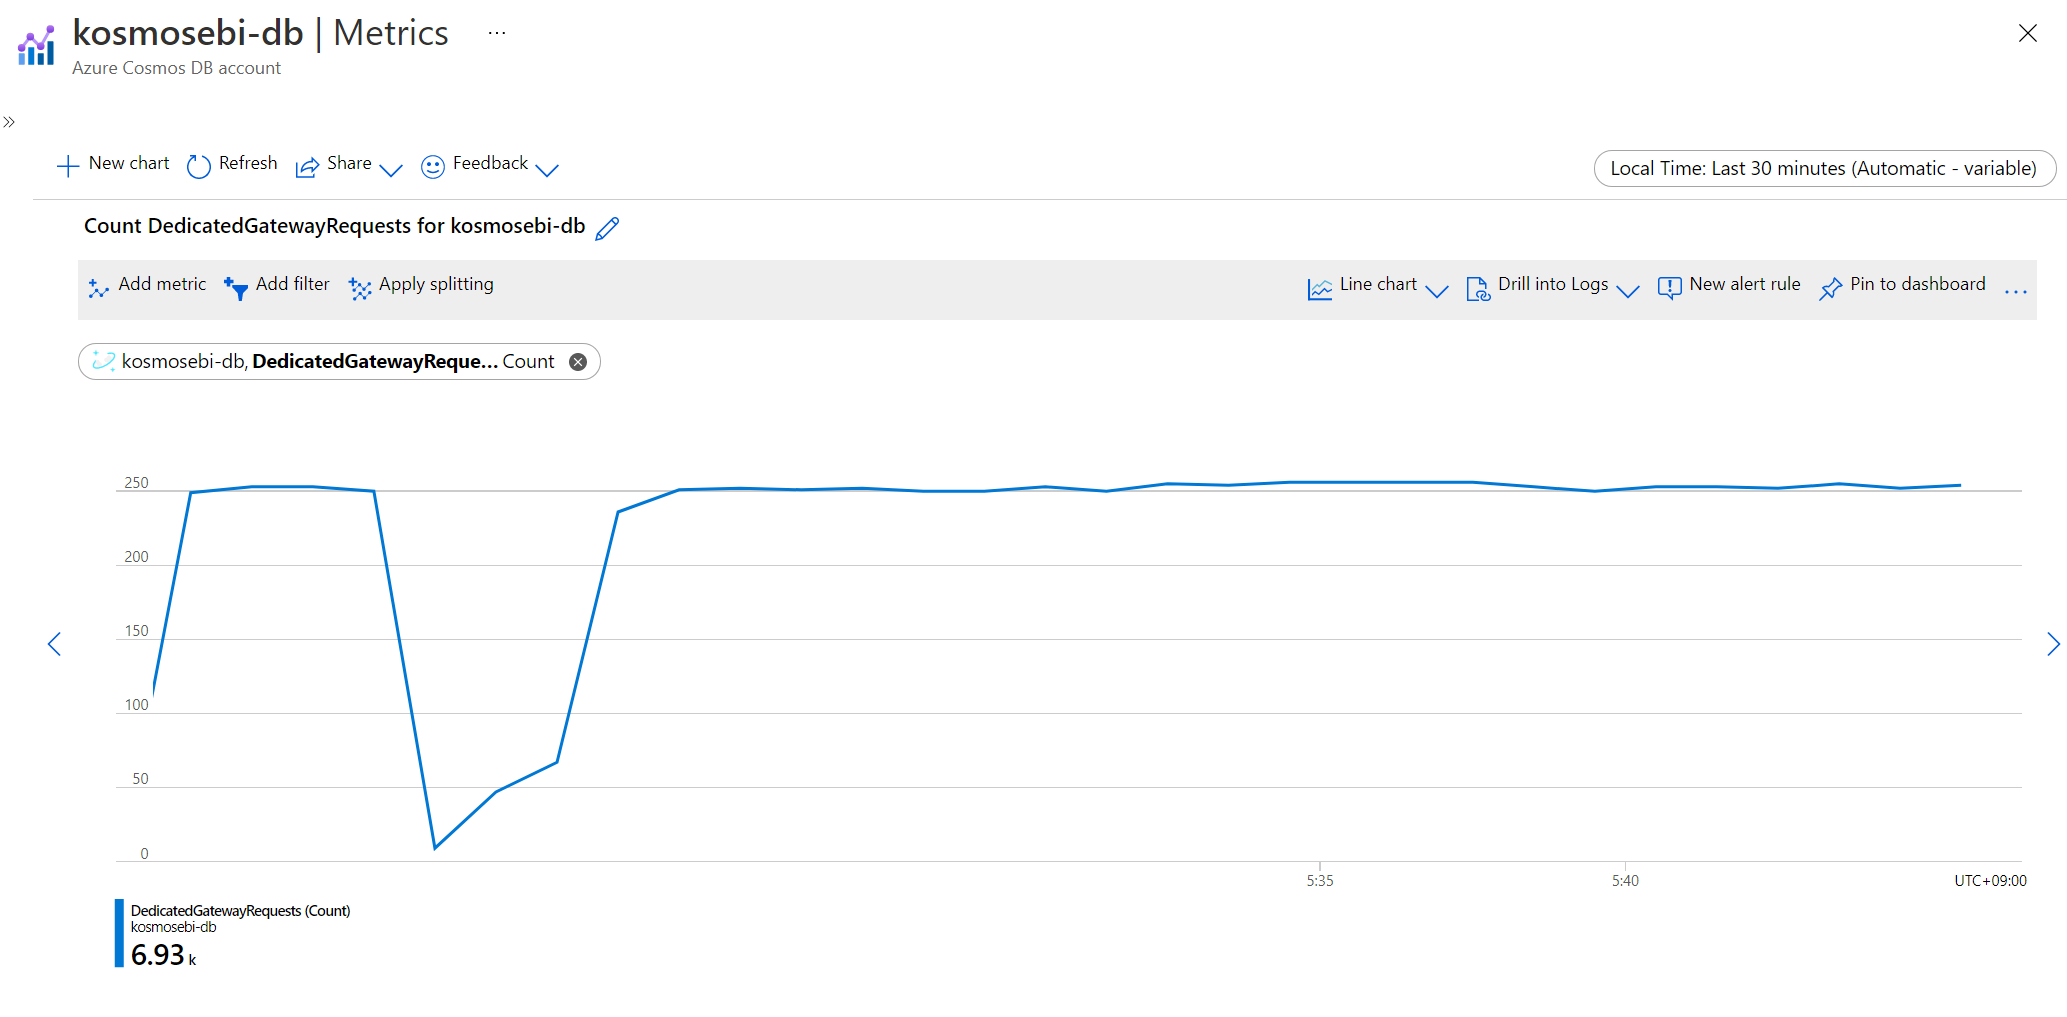This screenshot has height=1017, width=2067.
Task: Click the Add metric sparkle icon
Action: [98, 289]
